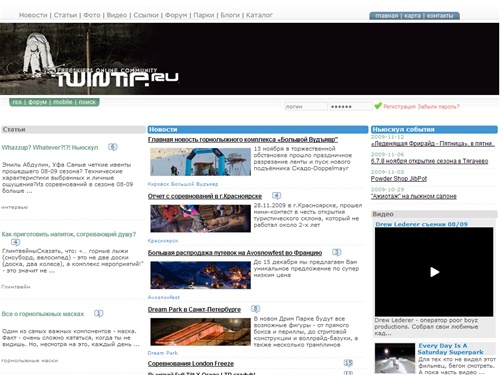Open video title Drew Lederer съемки 08/09

[x=421, y=224]
